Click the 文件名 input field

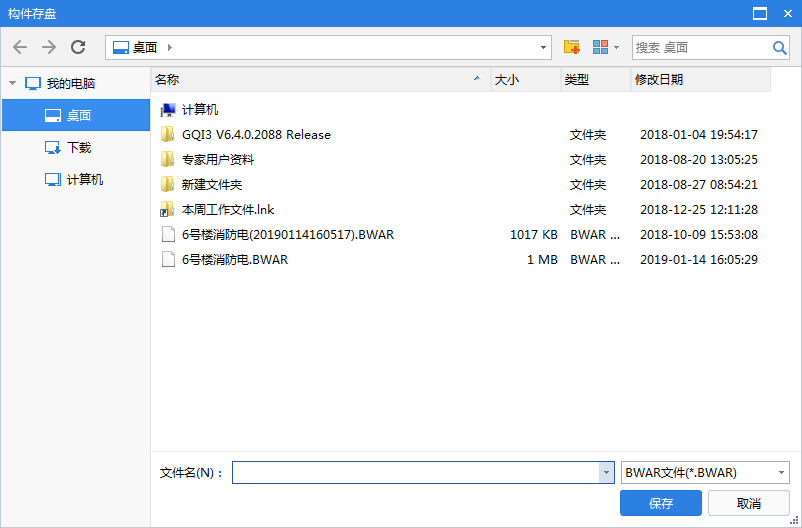(x=415, y=473)
